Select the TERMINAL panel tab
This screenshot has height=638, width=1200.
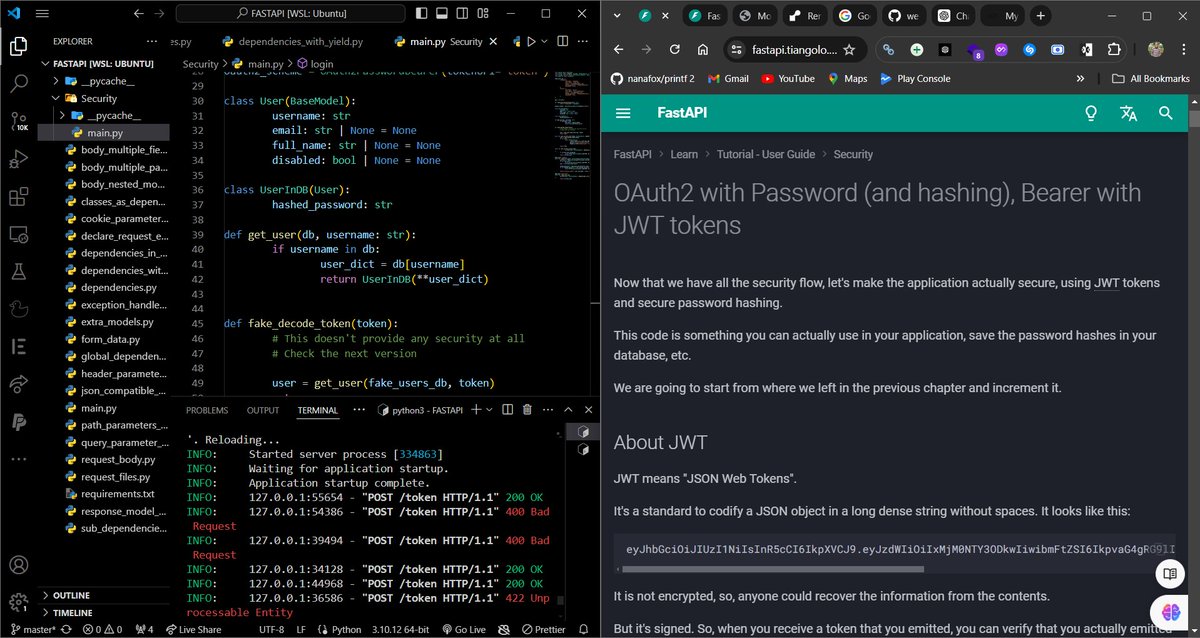tap(317, 410)
